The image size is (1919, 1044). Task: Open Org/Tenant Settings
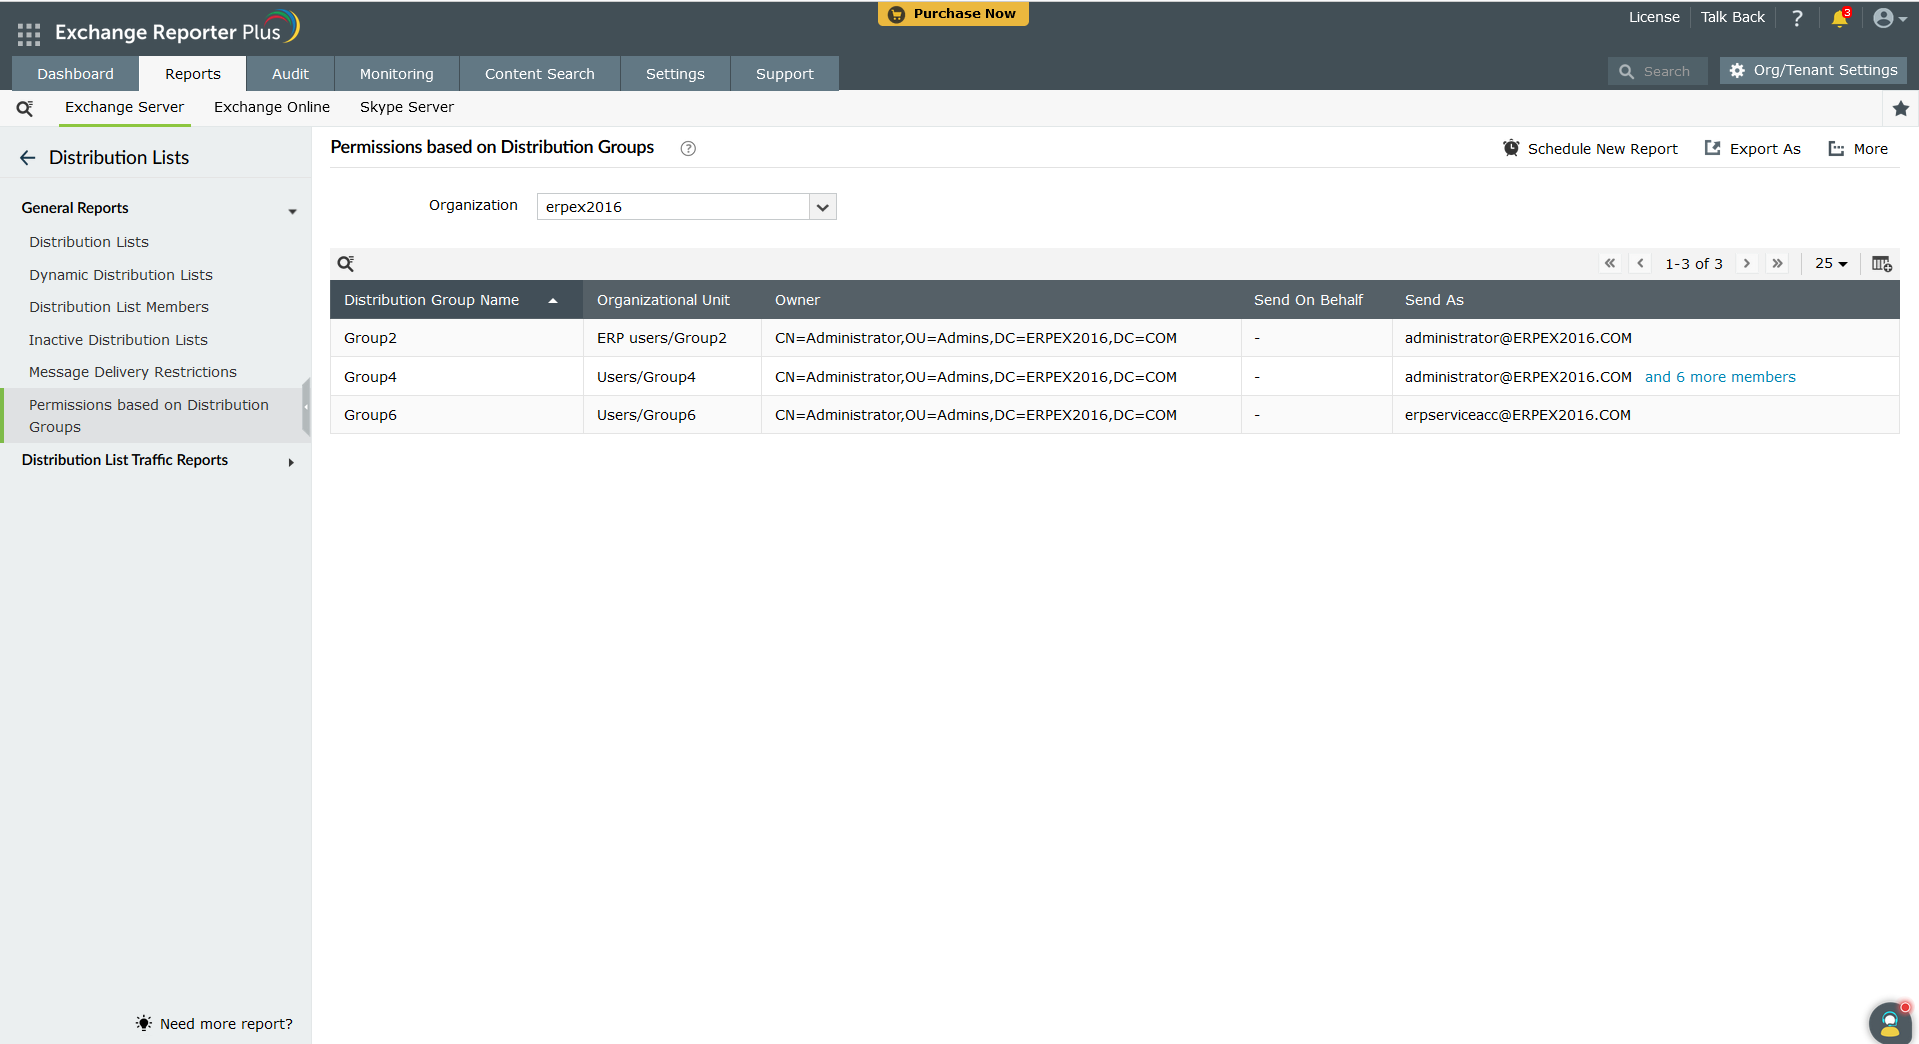(x=1813, y=71)
